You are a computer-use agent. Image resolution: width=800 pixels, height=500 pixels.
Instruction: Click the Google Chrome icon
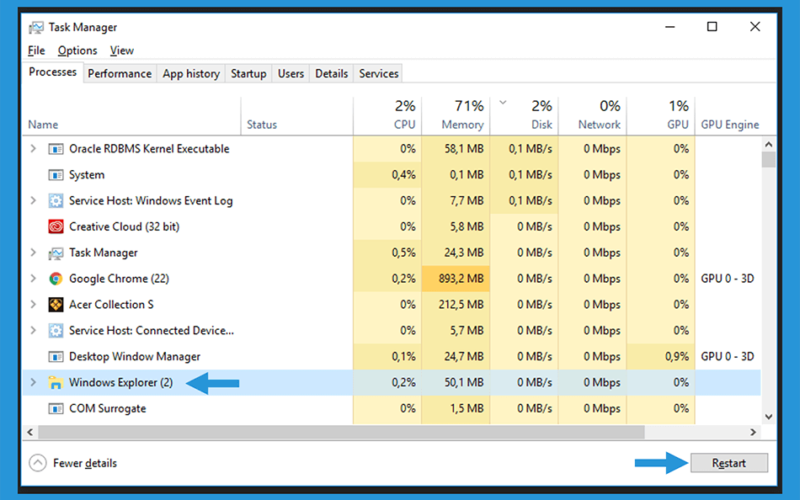pos(56,279)
